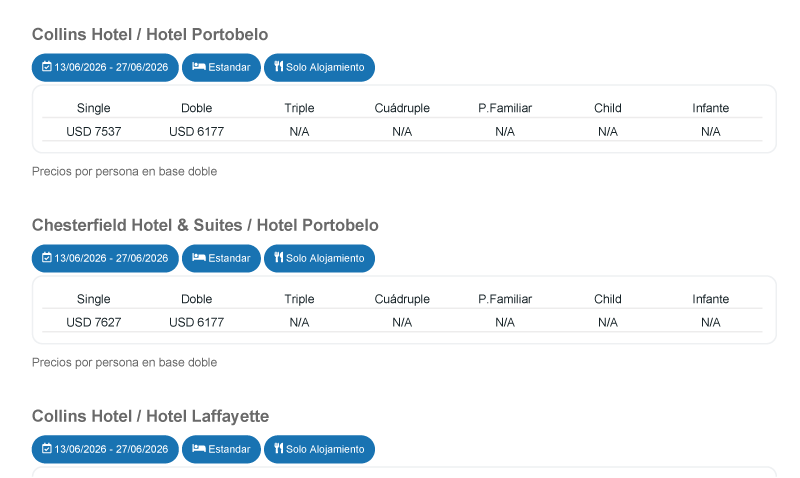Open the Collins Hotel / Hotel Laffayette heading
This screenshot has width=800, height=478.
150,416
